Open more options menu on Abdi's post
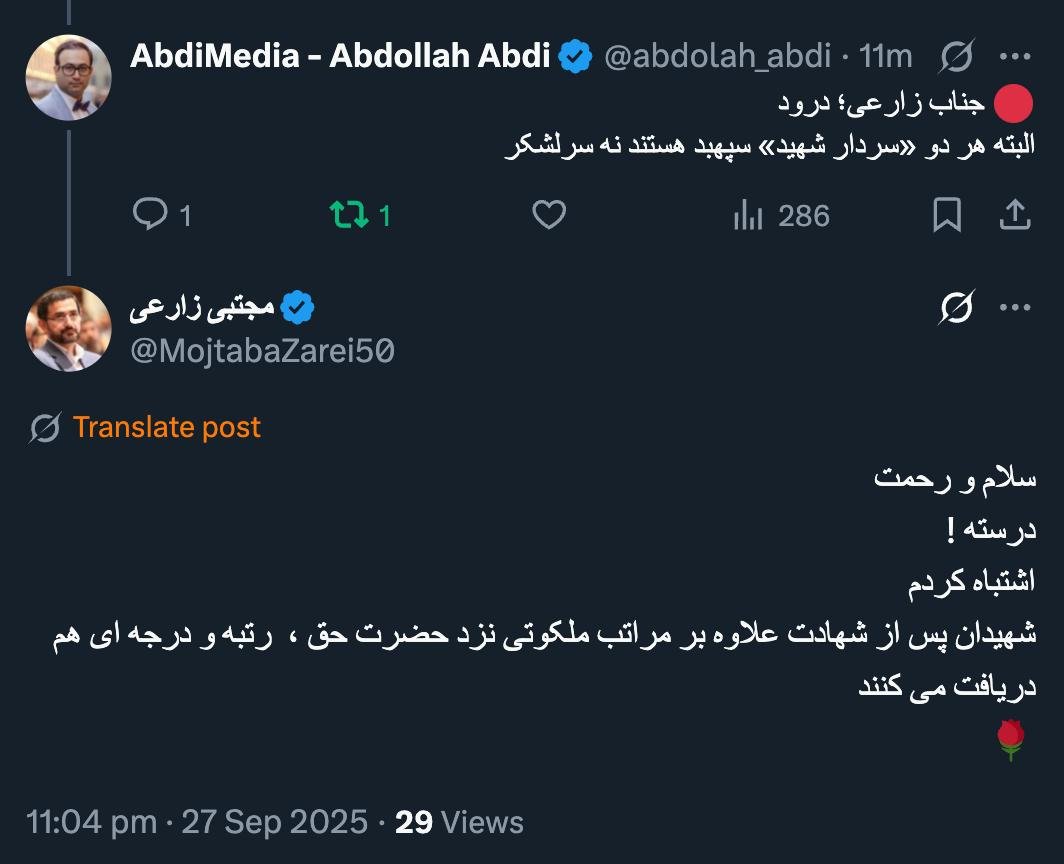Viewport: 1064px width, 864px height. tap(1015, 58)
